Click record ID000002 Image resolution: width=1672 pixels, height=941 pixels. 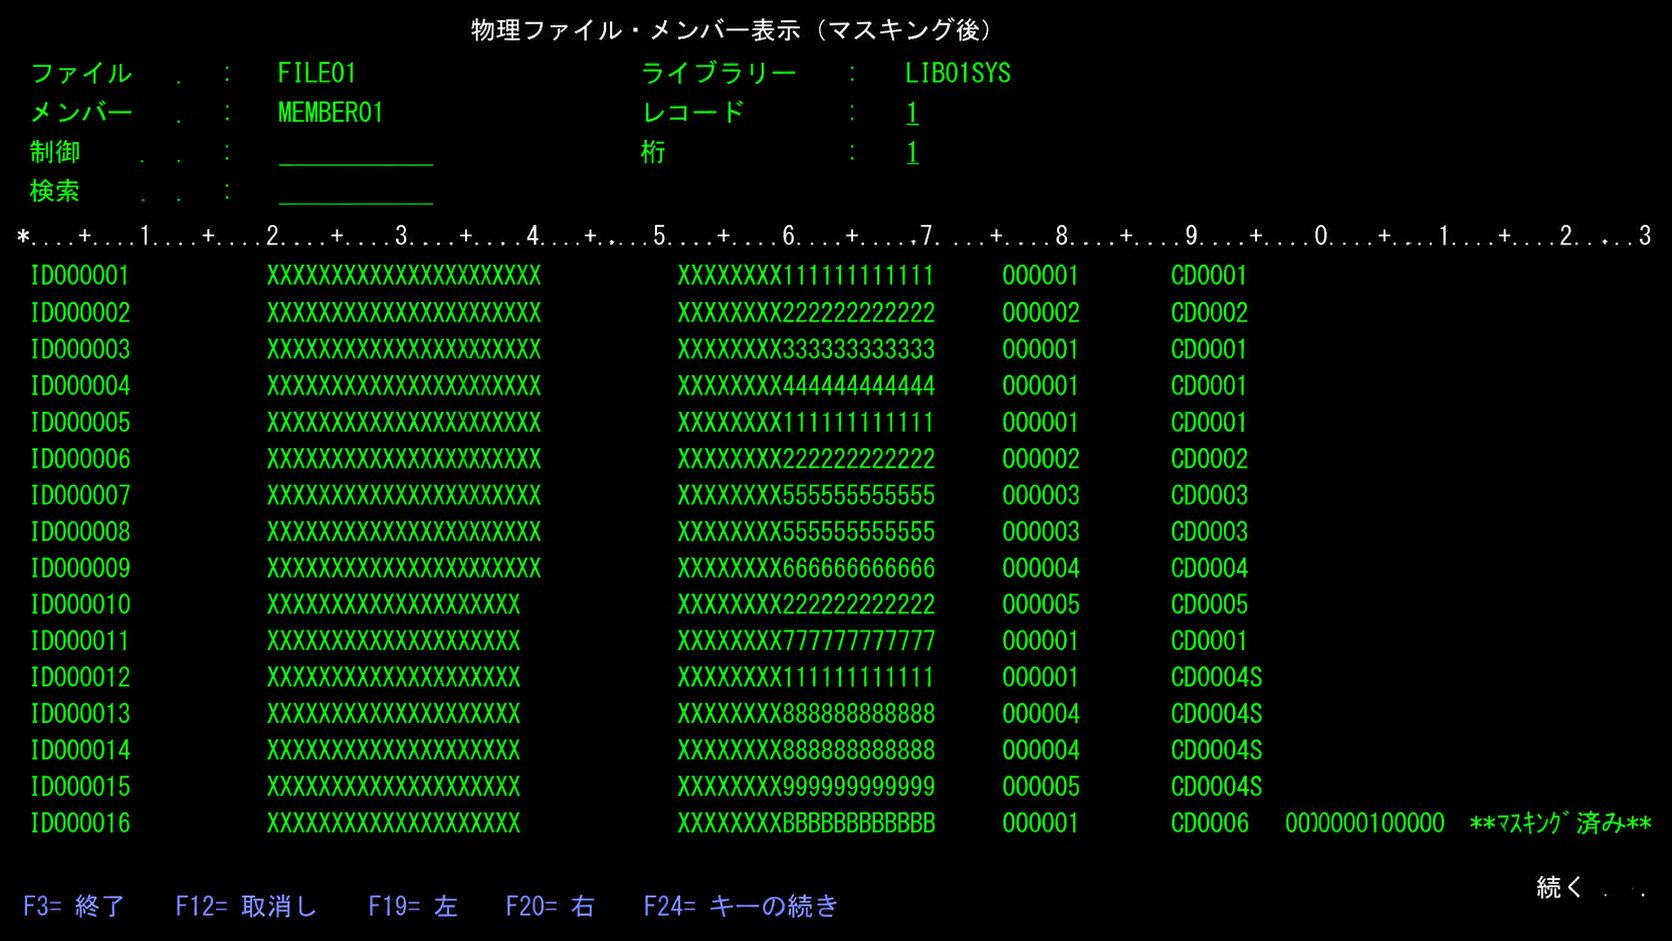(80, 313)
